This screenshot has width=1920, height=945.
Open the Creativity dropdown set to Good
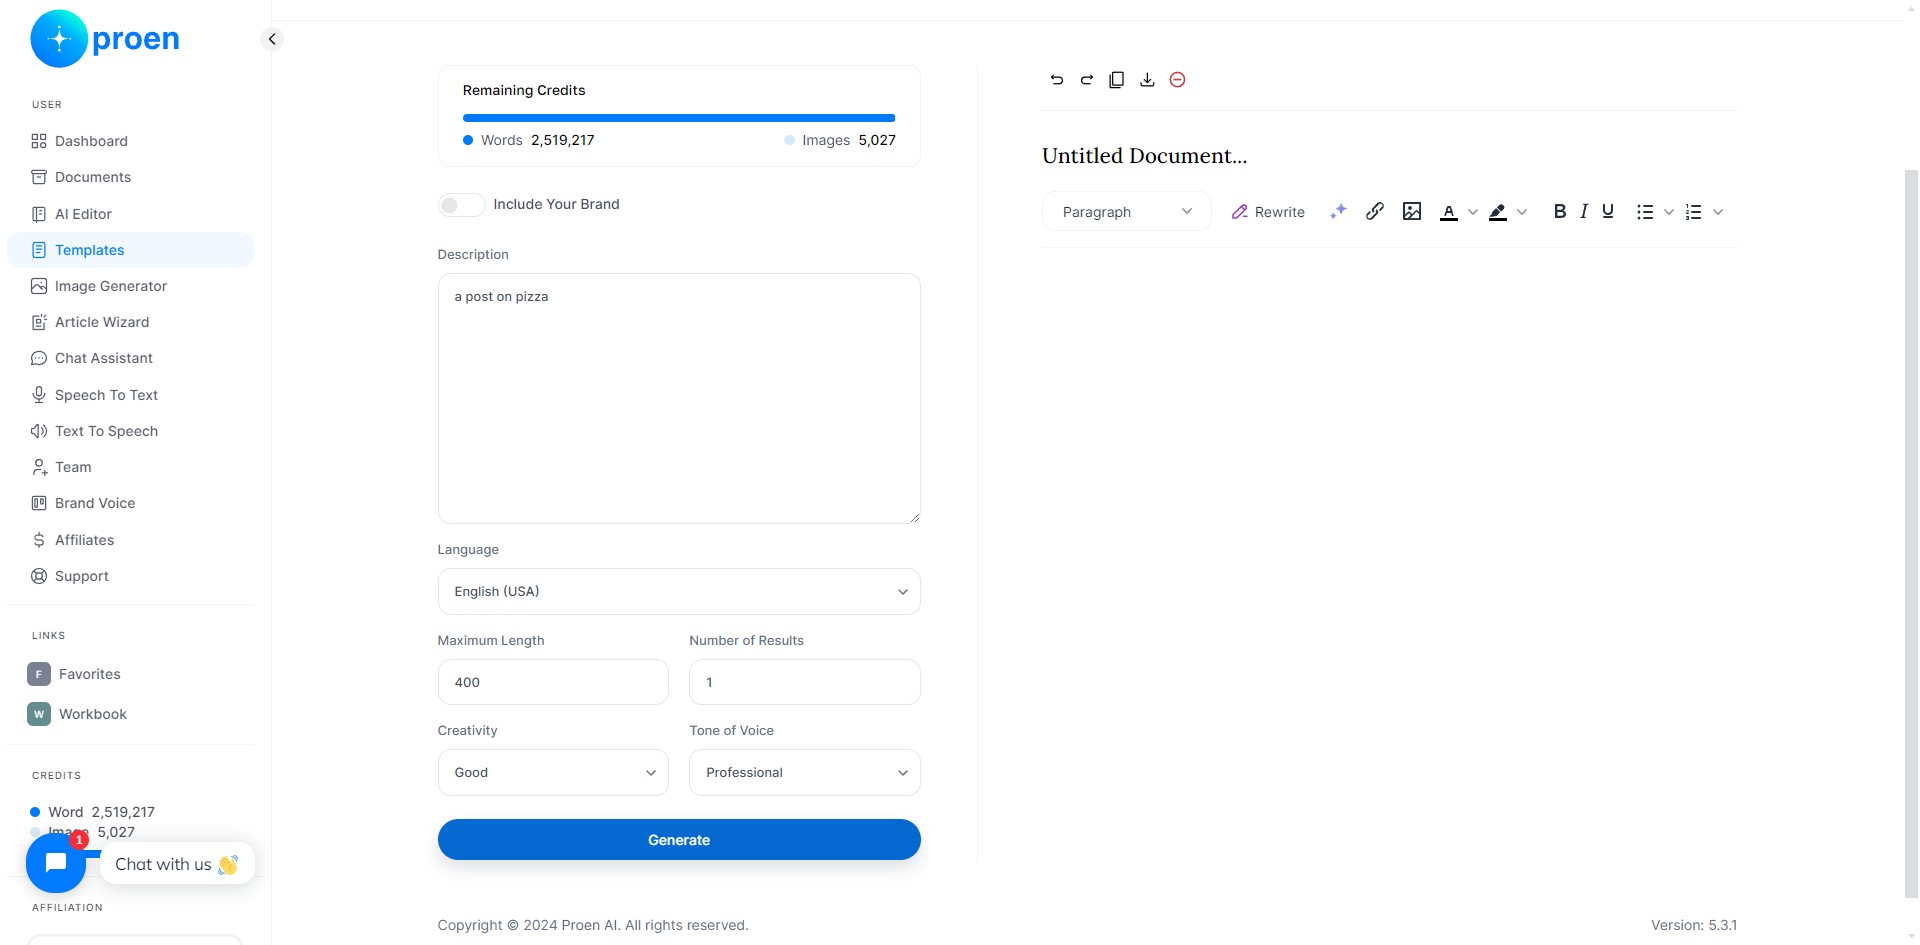[553, 772]
